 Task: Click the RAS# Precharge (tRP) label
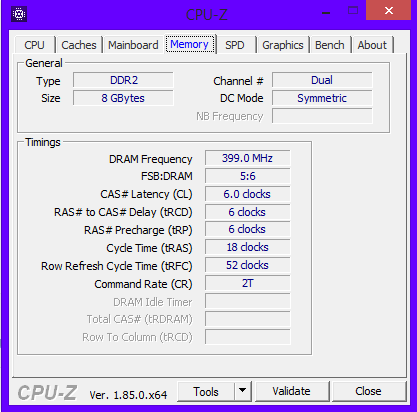tap(138, 230)
